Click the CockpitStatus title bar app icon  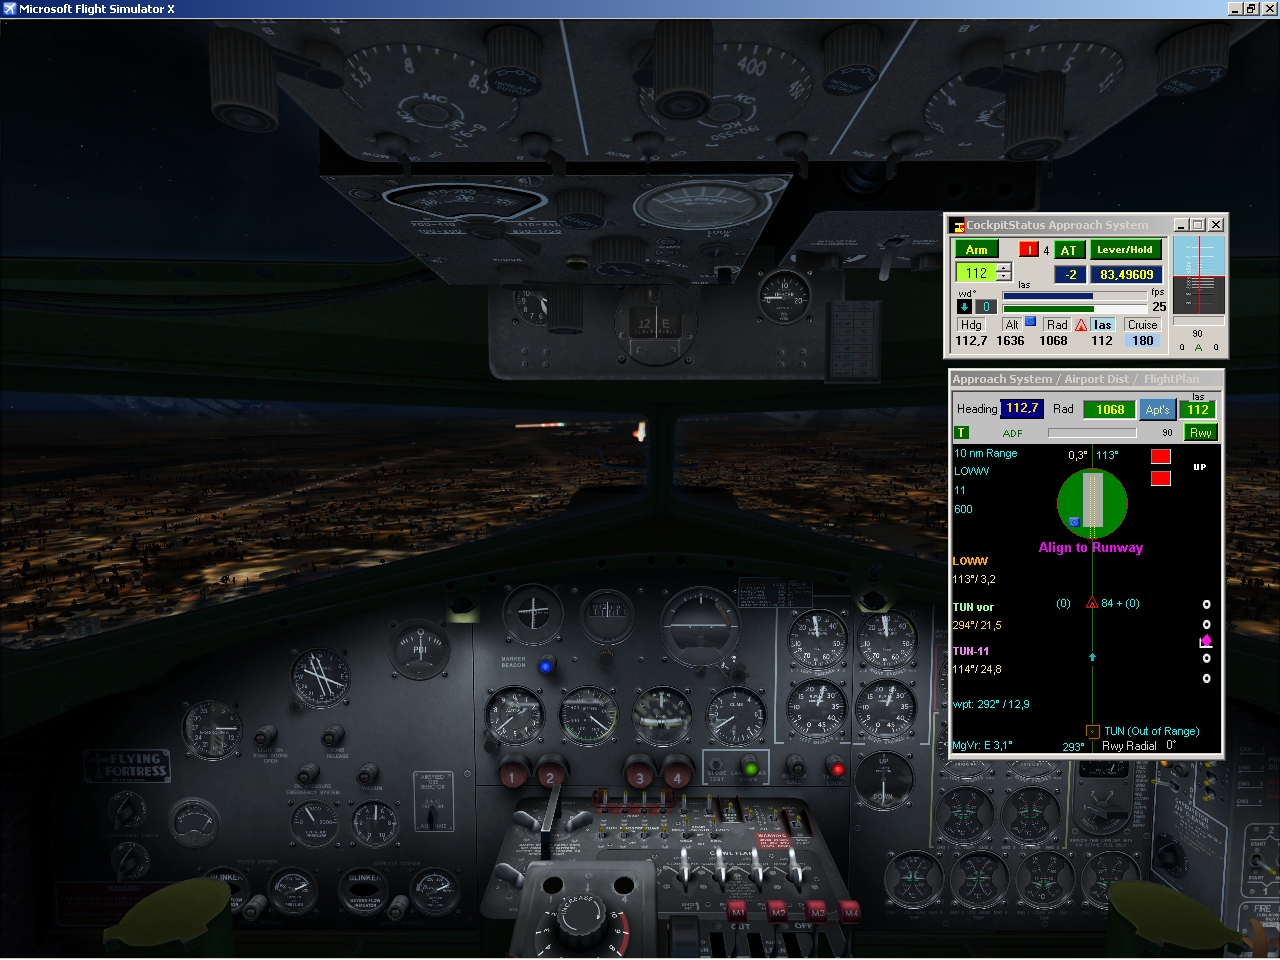pyautogui.click(x=957, y=225)
